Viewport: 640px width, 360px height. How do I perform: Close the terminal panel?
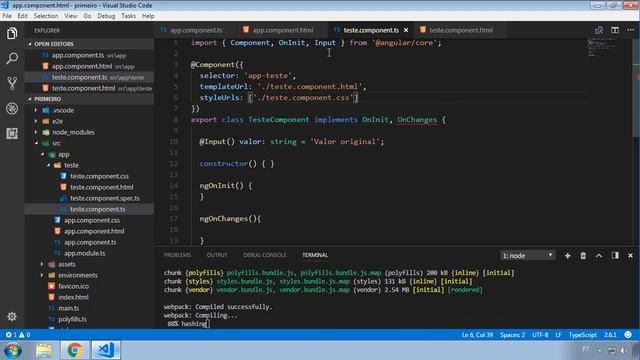[x=630, y=256]
